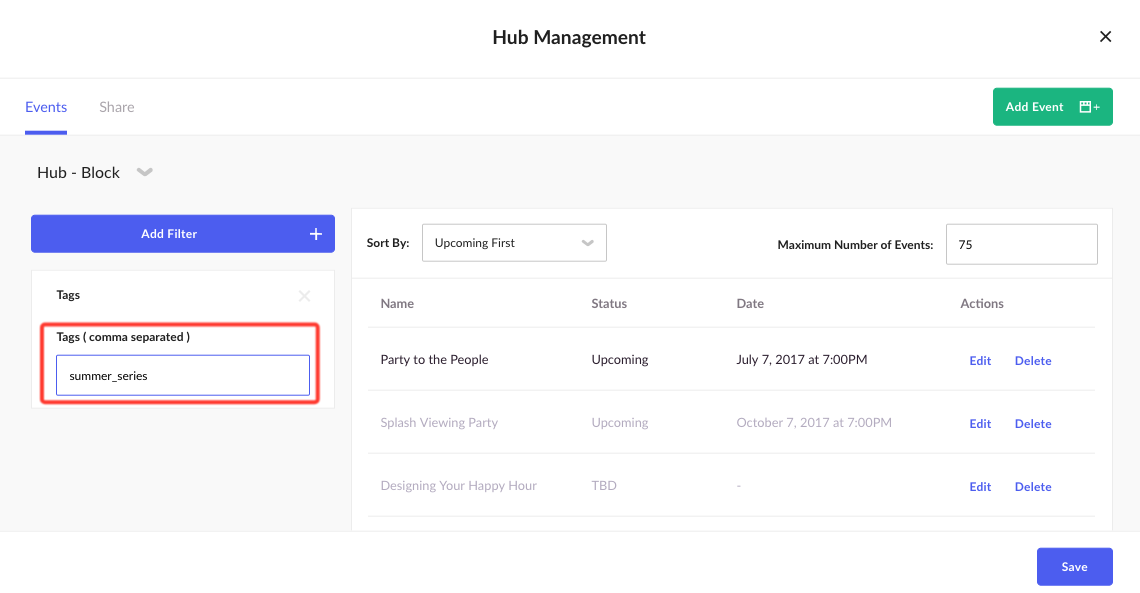Viewport: 1140px width, 593px height.
Task: Click the calendar plus icon on Add Event
Action: click(1089, 107)
